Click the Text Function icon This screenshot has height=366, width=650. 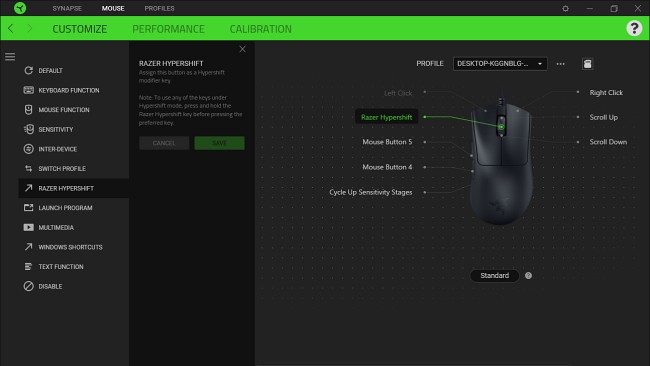pos(28,267)
